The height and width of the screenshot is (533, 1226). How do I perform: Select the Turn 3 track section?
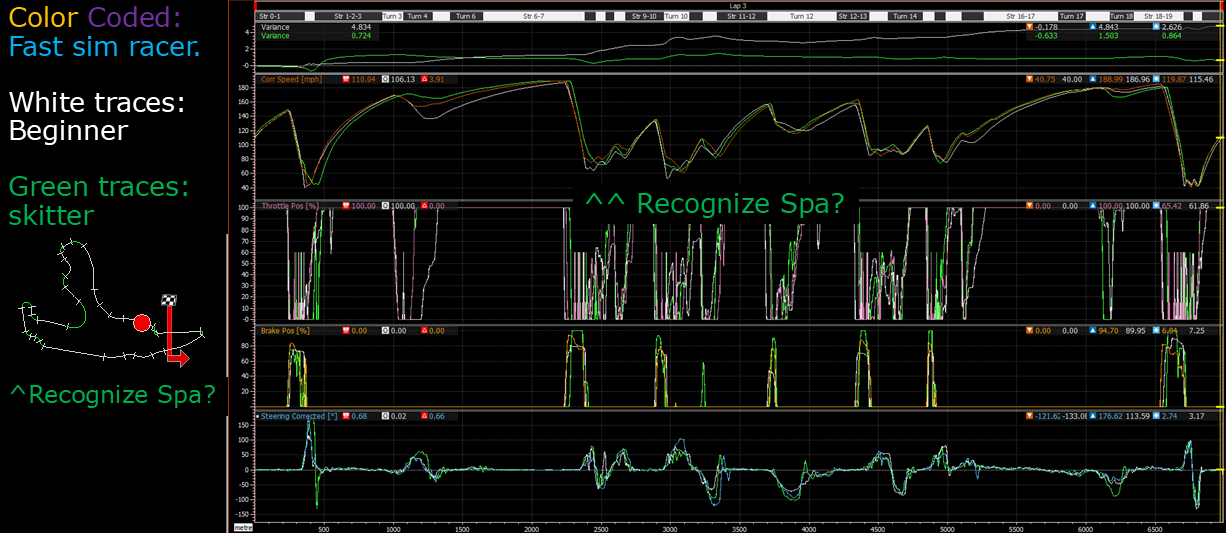coord(392,17)
